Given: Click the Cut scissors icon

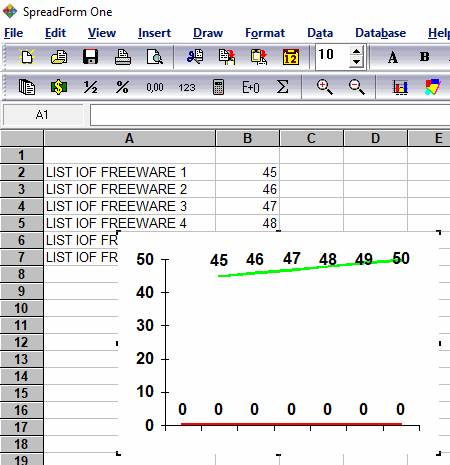Looking at the screenshot, I should pyautogui.click(x=195, y=57).
